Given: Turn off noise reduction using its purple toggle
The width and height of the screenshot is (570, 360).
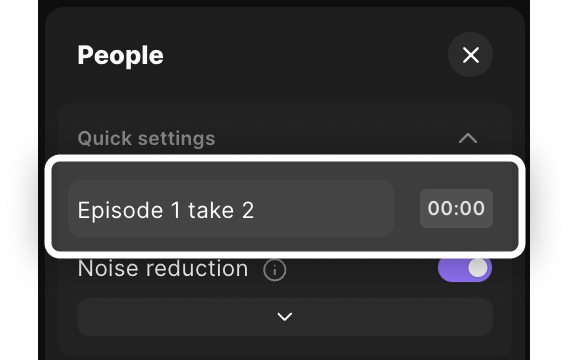Looking at the screenshot, I should pyautogui.click(x=465, y=269).
